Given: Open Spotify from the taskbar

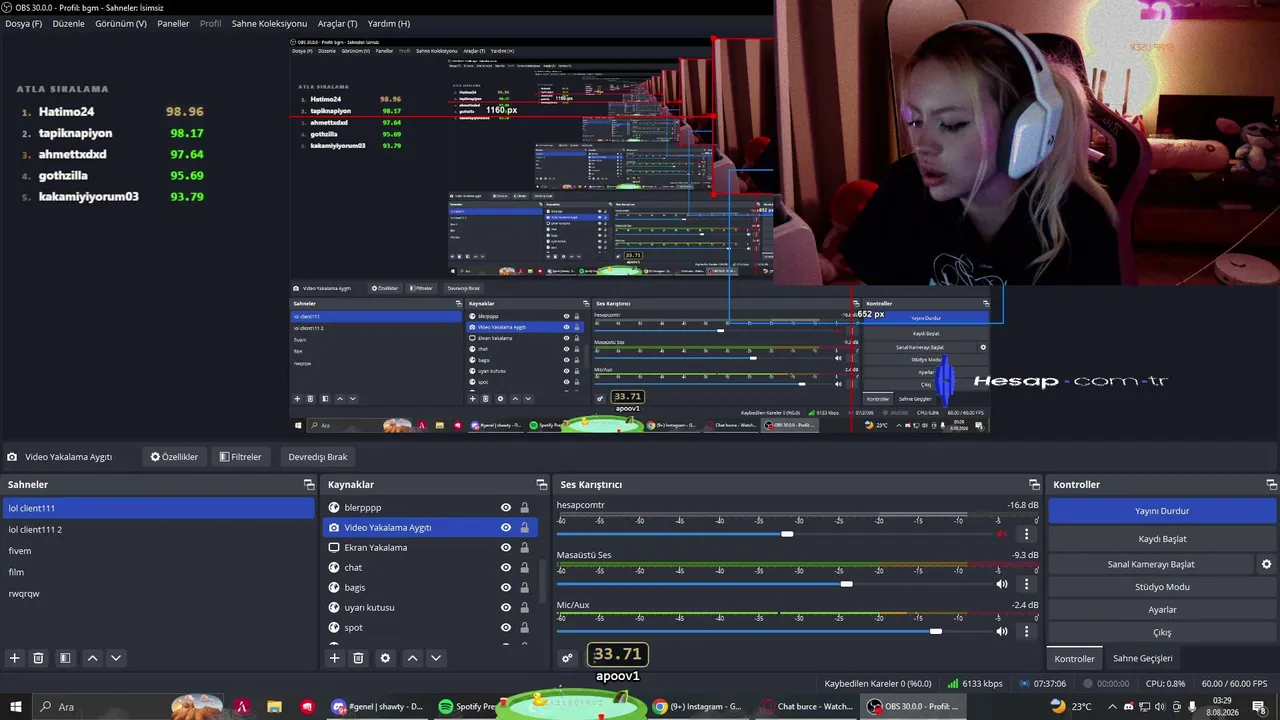Looking at the screenshot, I should coord(468,707).
